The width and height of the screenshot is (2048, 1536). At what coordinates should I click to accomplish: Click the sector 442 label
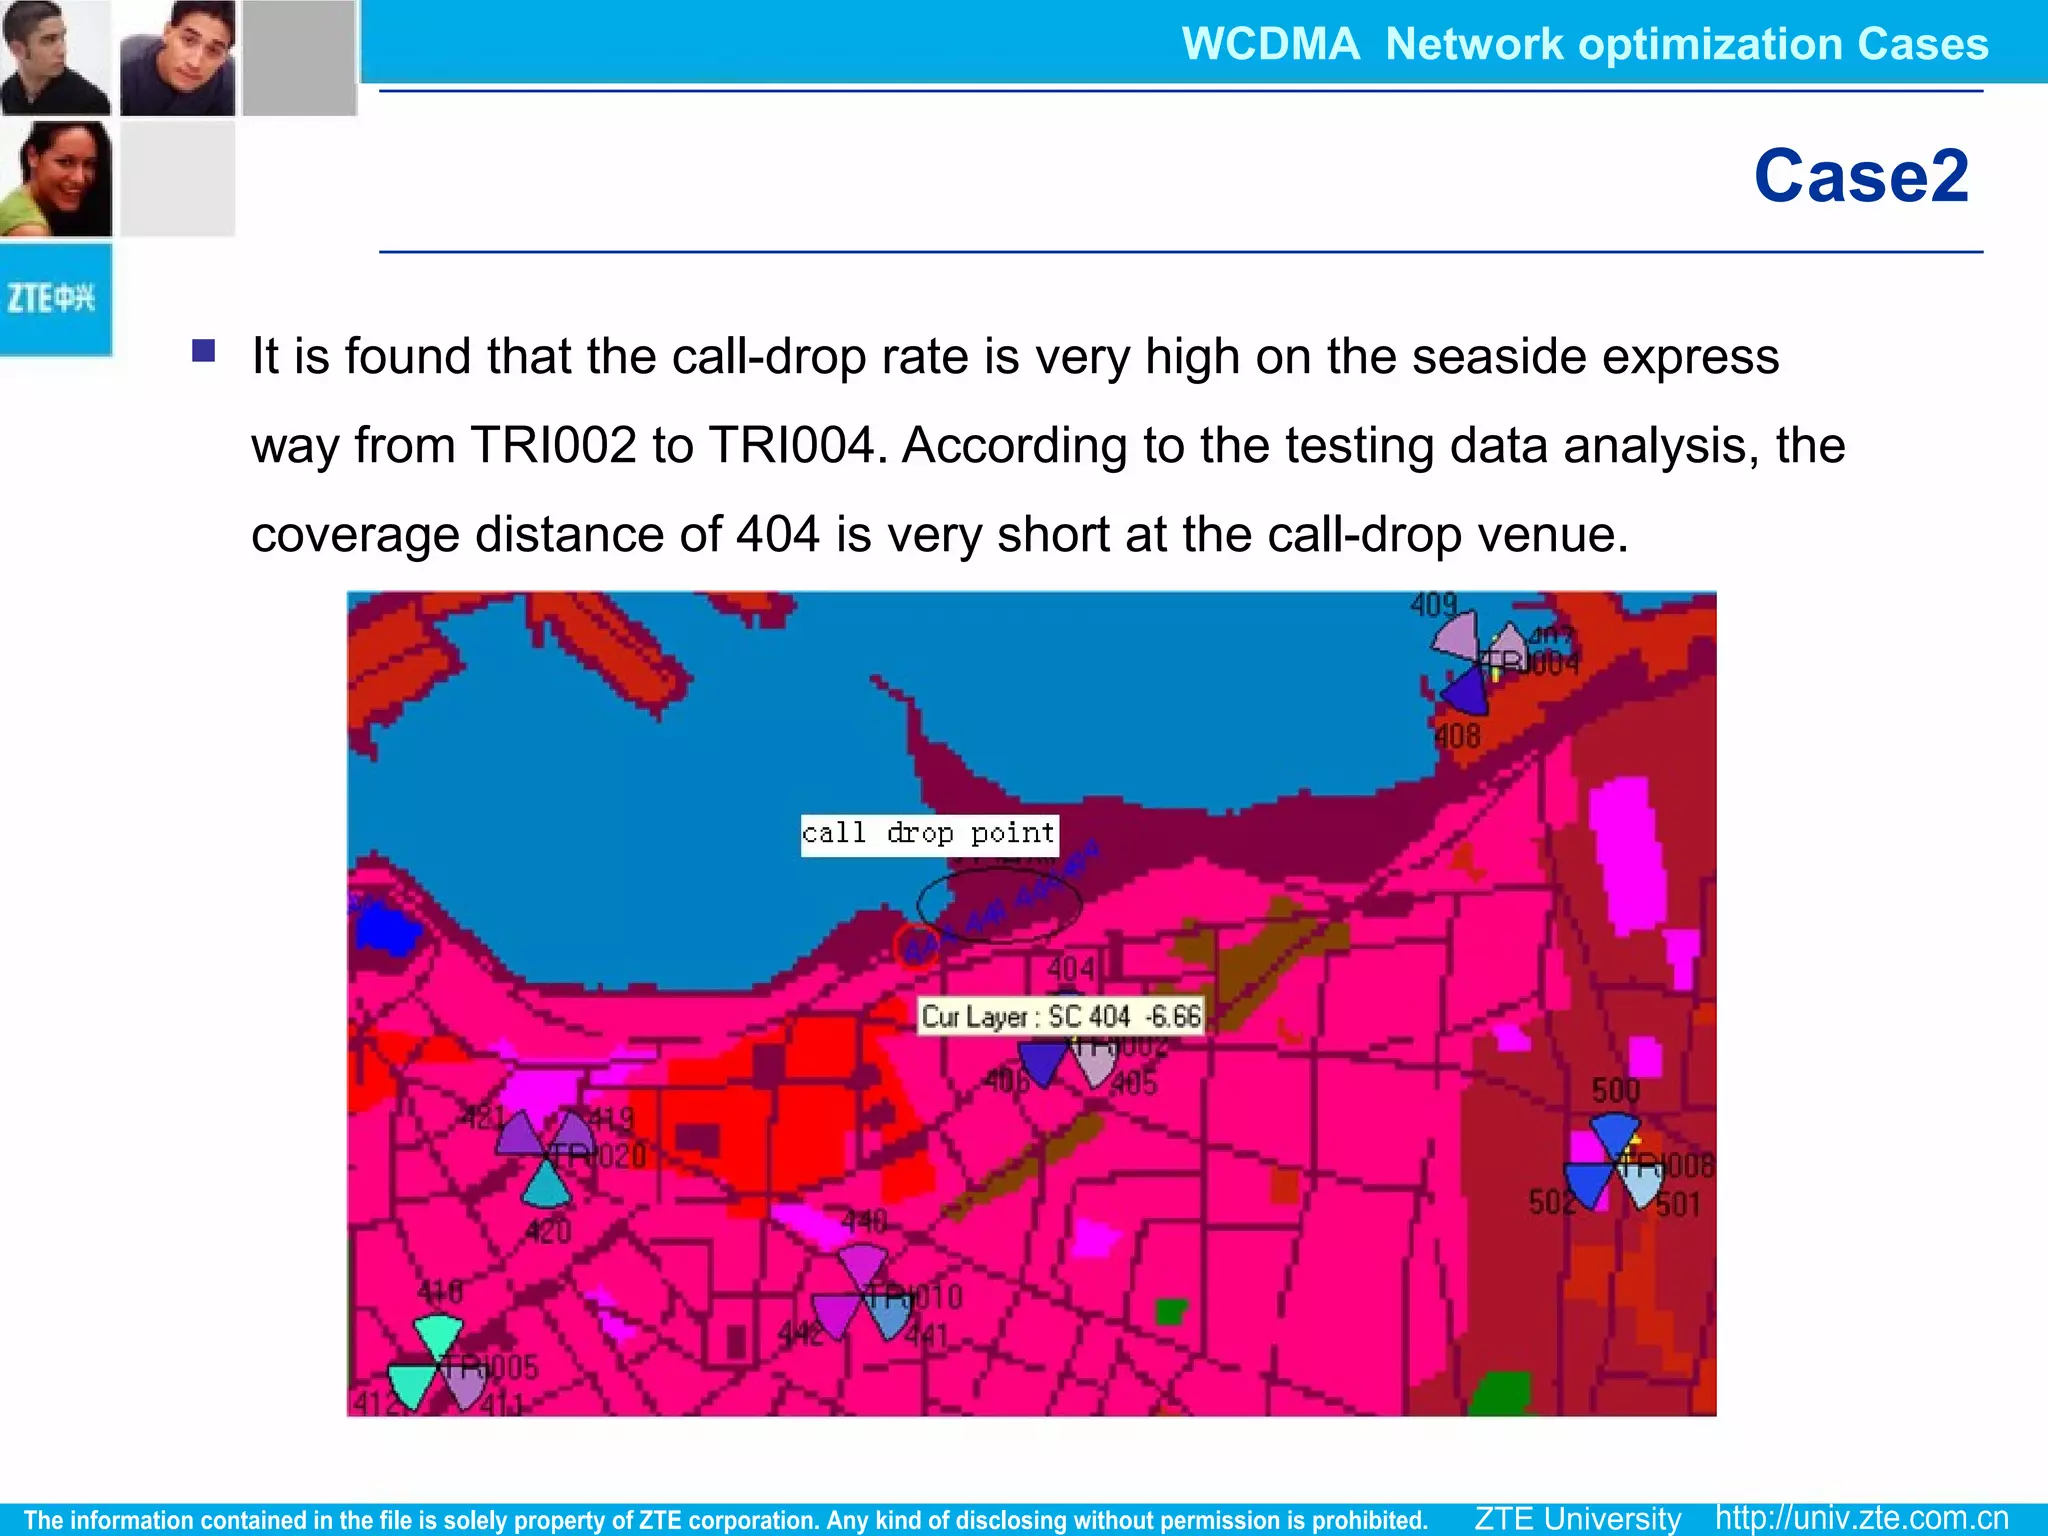coord(800,1334)
